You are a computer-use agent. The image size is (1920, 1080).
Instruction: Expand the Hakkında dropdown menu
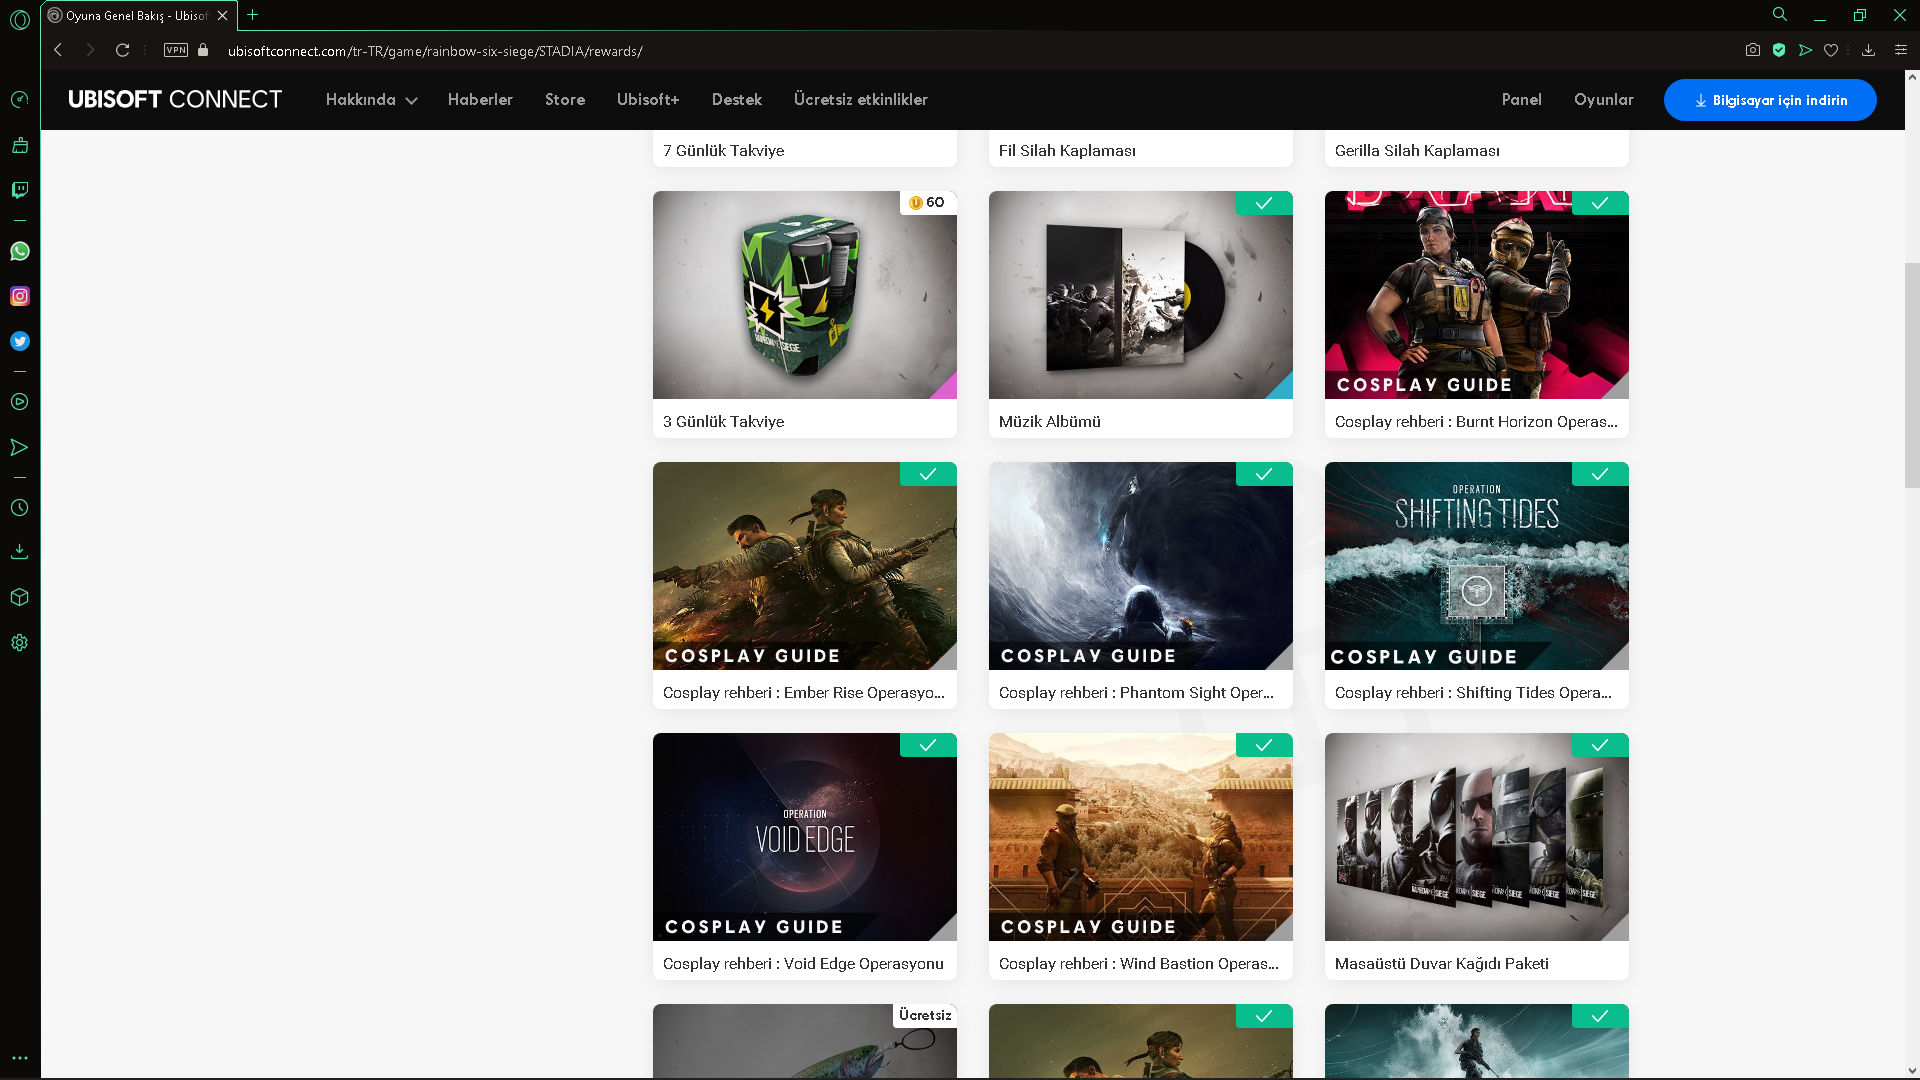point(371,100)
